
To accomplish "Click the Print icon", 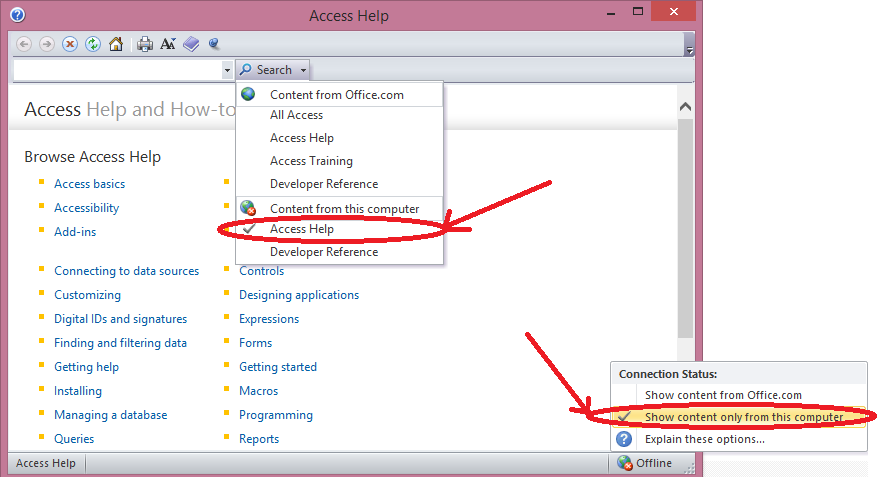I will (145, 44).
